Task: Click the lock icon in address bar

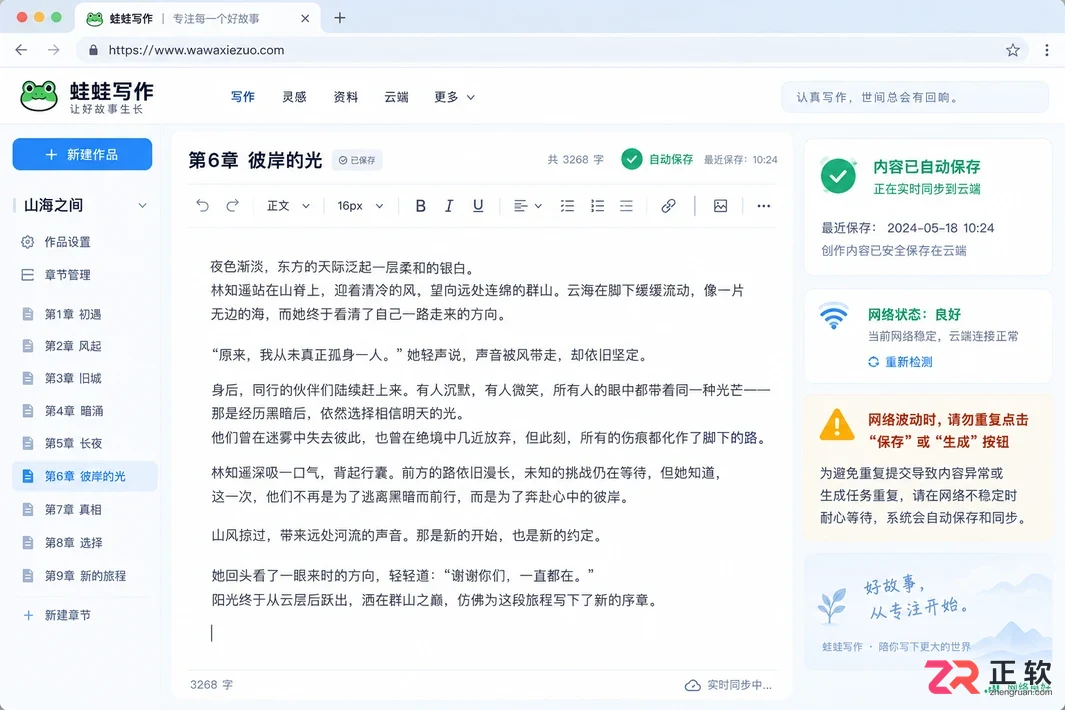Action: pos(94,50)
